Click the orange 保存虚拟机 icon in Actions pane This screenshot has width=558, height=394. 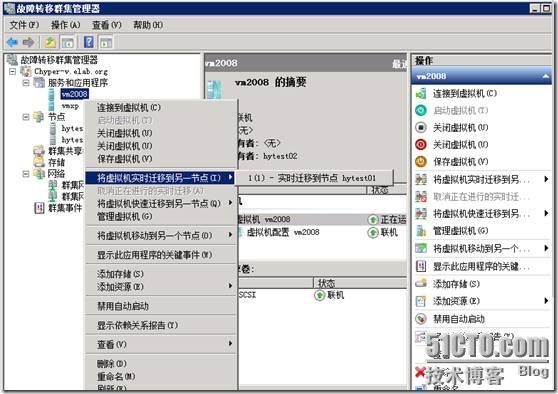(x=421, y=162)
